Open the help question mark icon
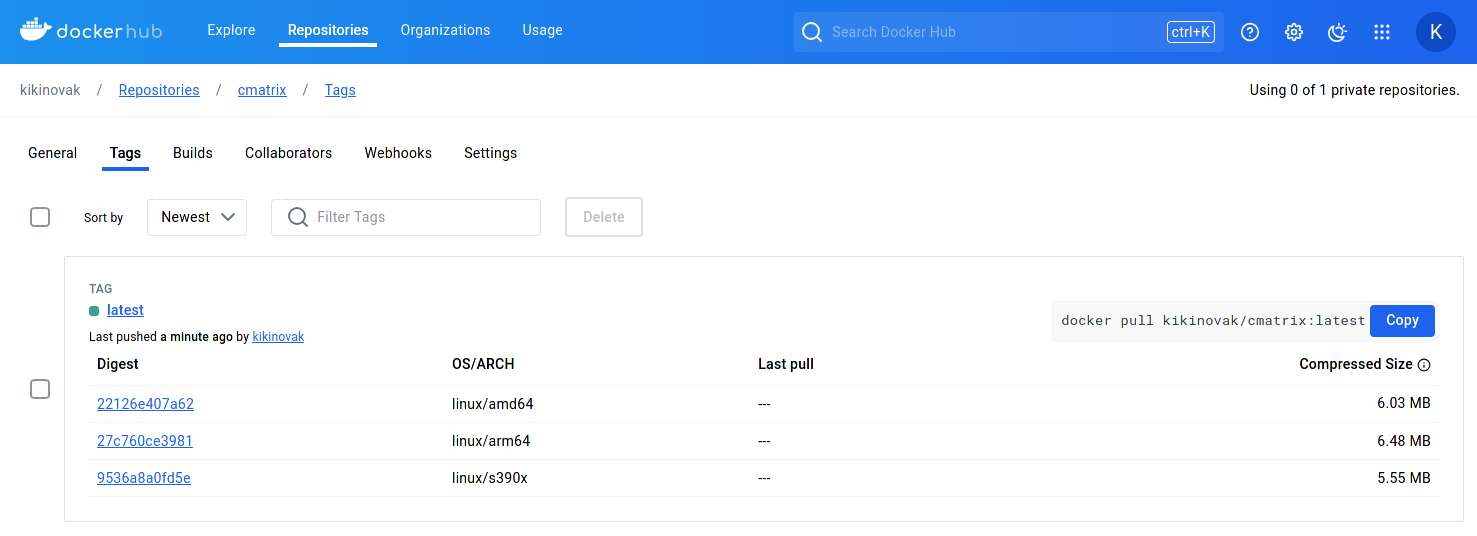The width and height of the screenshot is (1477, 536). tap(1250, 32)
